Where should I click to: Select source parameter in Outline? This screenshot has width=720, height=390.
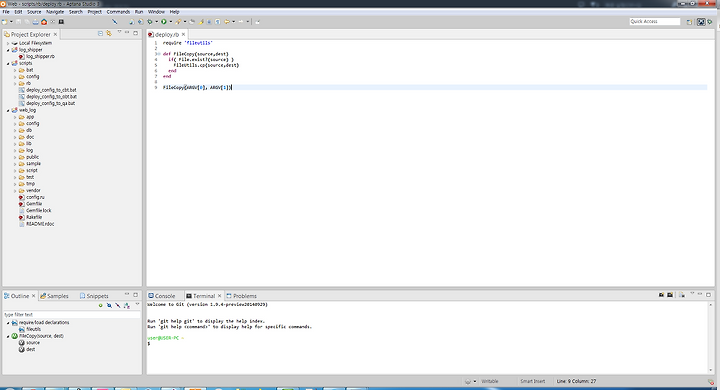click(29, 343)
